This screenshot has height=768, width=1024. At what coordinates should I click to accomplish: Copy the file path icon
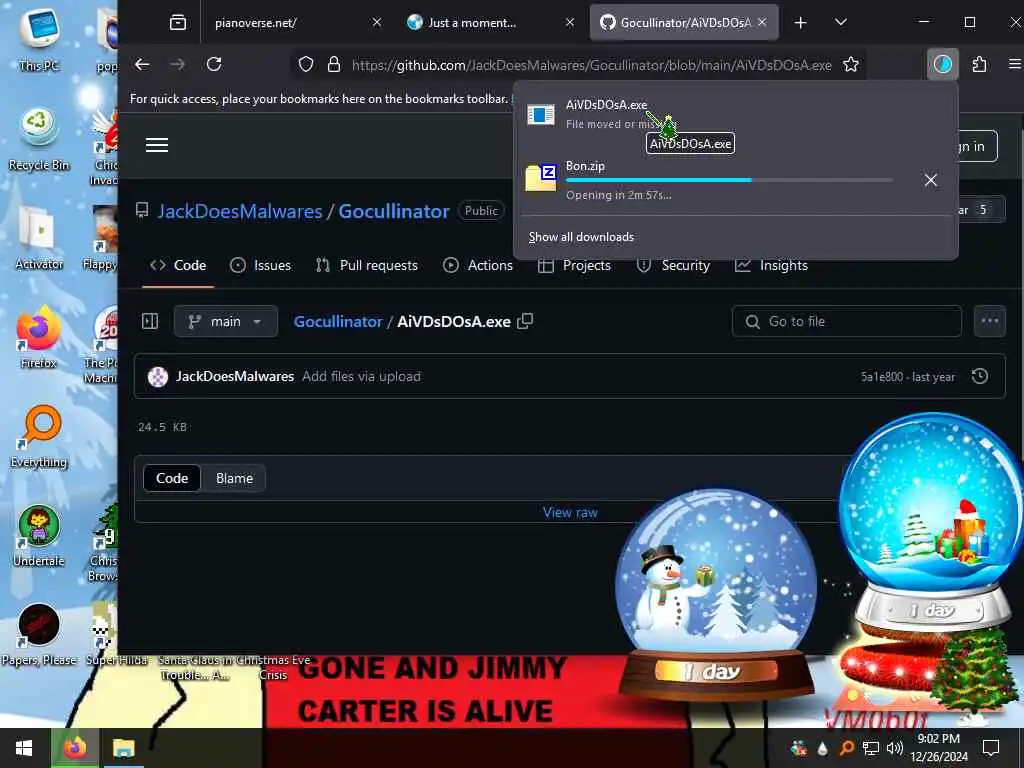coord(525,321)
